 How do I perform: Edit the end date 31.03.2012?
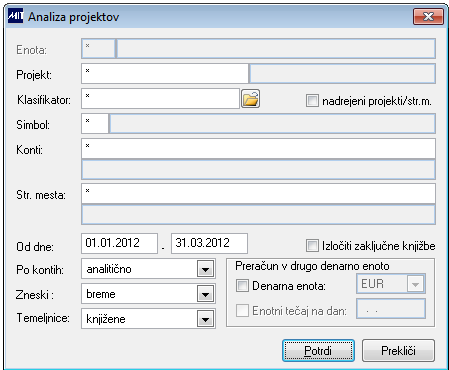[209, 243]
